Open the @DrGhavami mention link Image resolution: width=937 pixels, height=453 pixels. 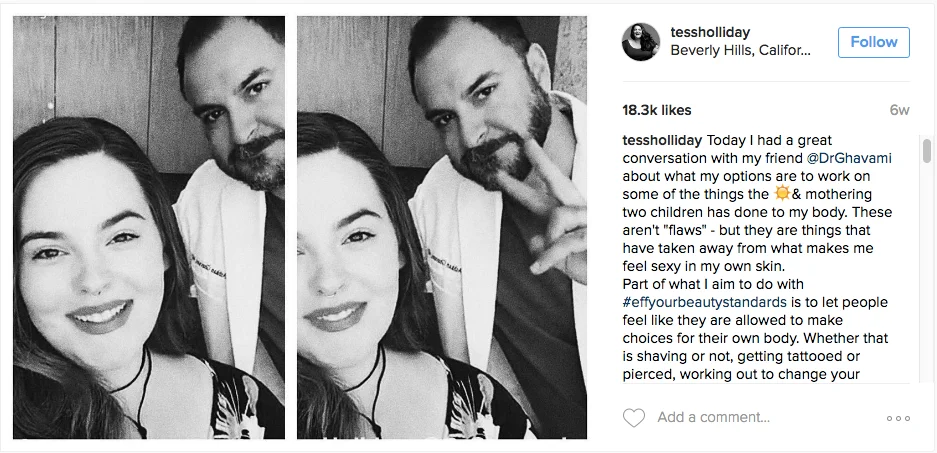848,159
